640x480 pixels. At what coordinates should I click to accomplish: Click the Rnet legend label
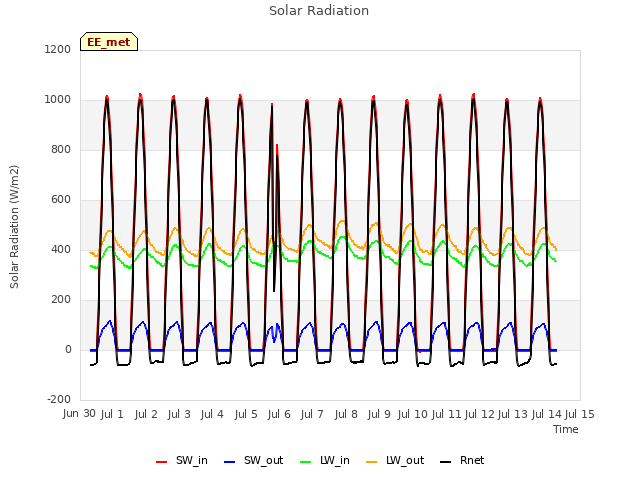(472, 461)
